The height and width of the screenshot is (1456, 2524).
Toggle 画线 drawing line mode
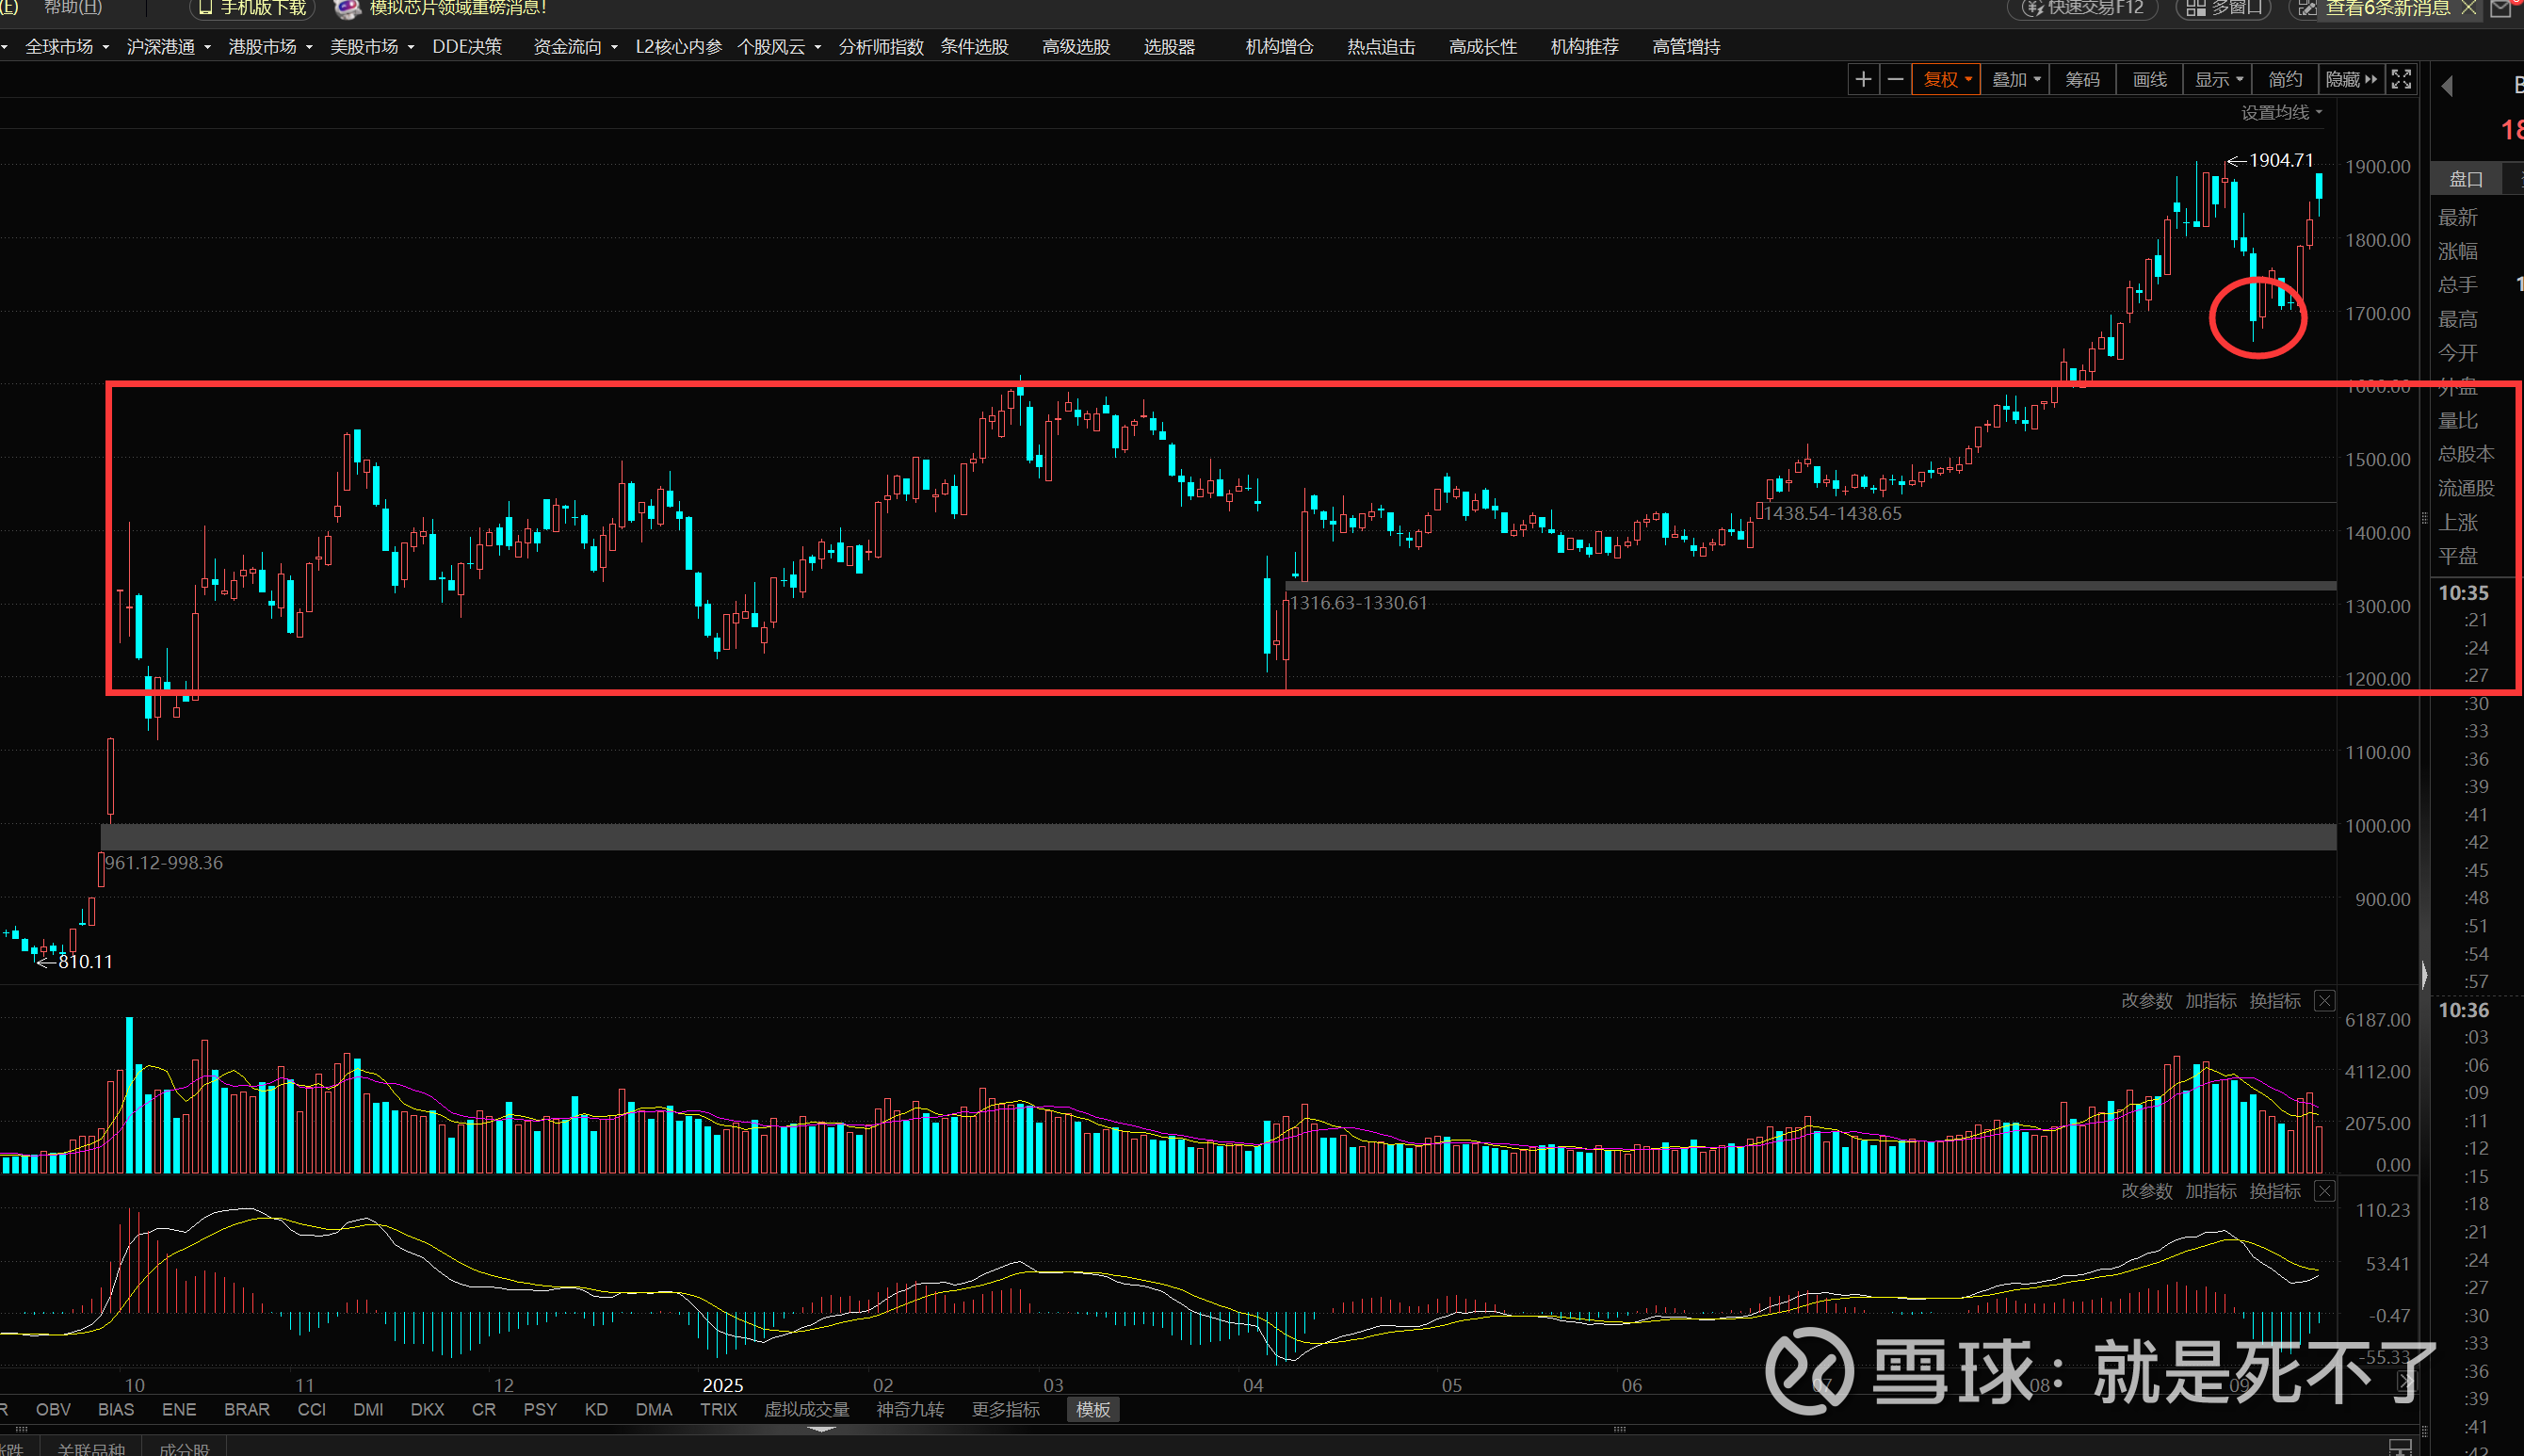(x=2149, y=80)
